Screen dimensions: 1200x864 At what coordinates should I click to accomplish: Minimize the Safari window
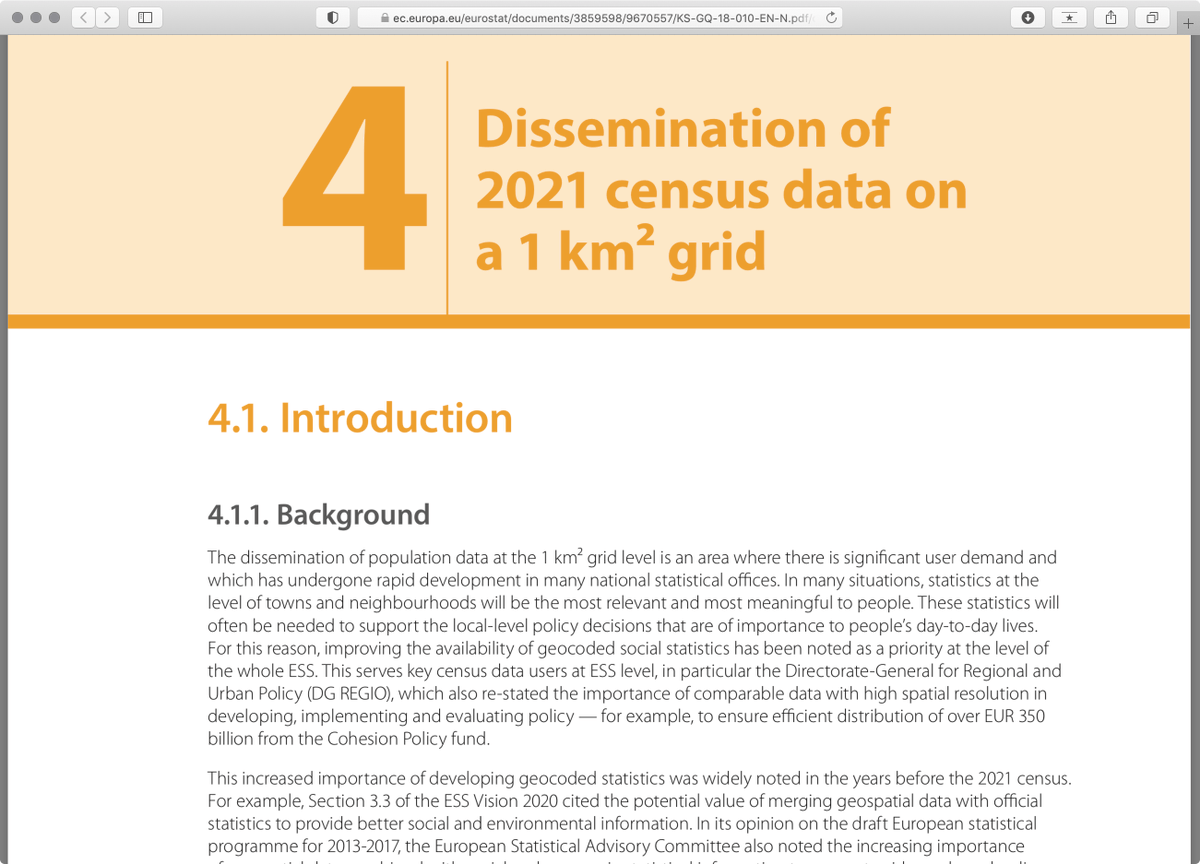tap(38, 17)
